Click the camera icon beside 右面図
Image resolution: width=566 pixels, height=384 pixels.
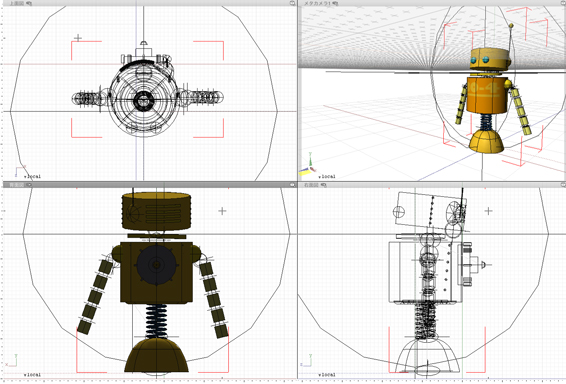[x=324, y=185]
